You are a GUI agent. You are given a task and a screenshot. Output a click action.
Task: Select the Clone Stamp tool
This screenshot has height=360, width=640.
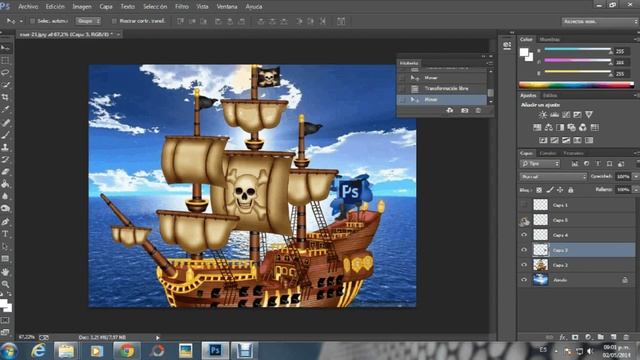(x=5, y=147)
